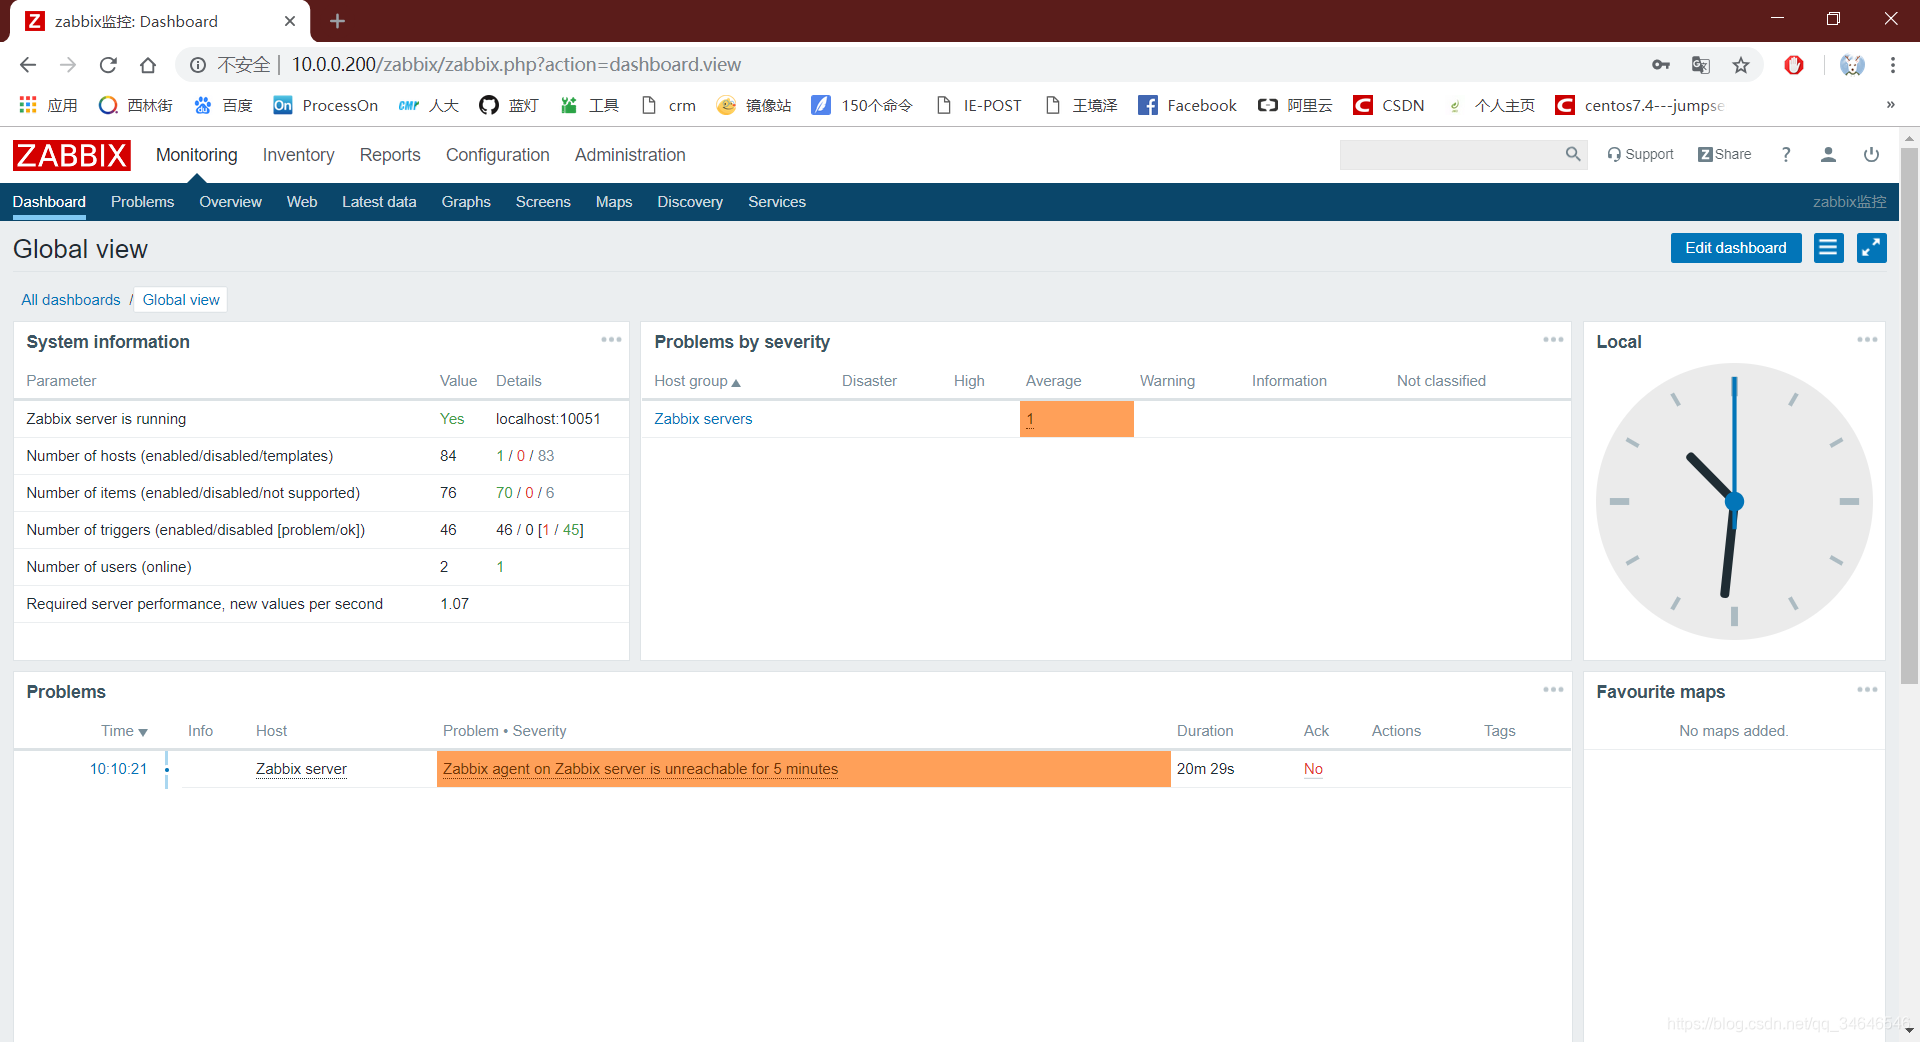Click the Zabbix server host link
The width and height of the screenshot is (1920, 1042).
point(301,769)
